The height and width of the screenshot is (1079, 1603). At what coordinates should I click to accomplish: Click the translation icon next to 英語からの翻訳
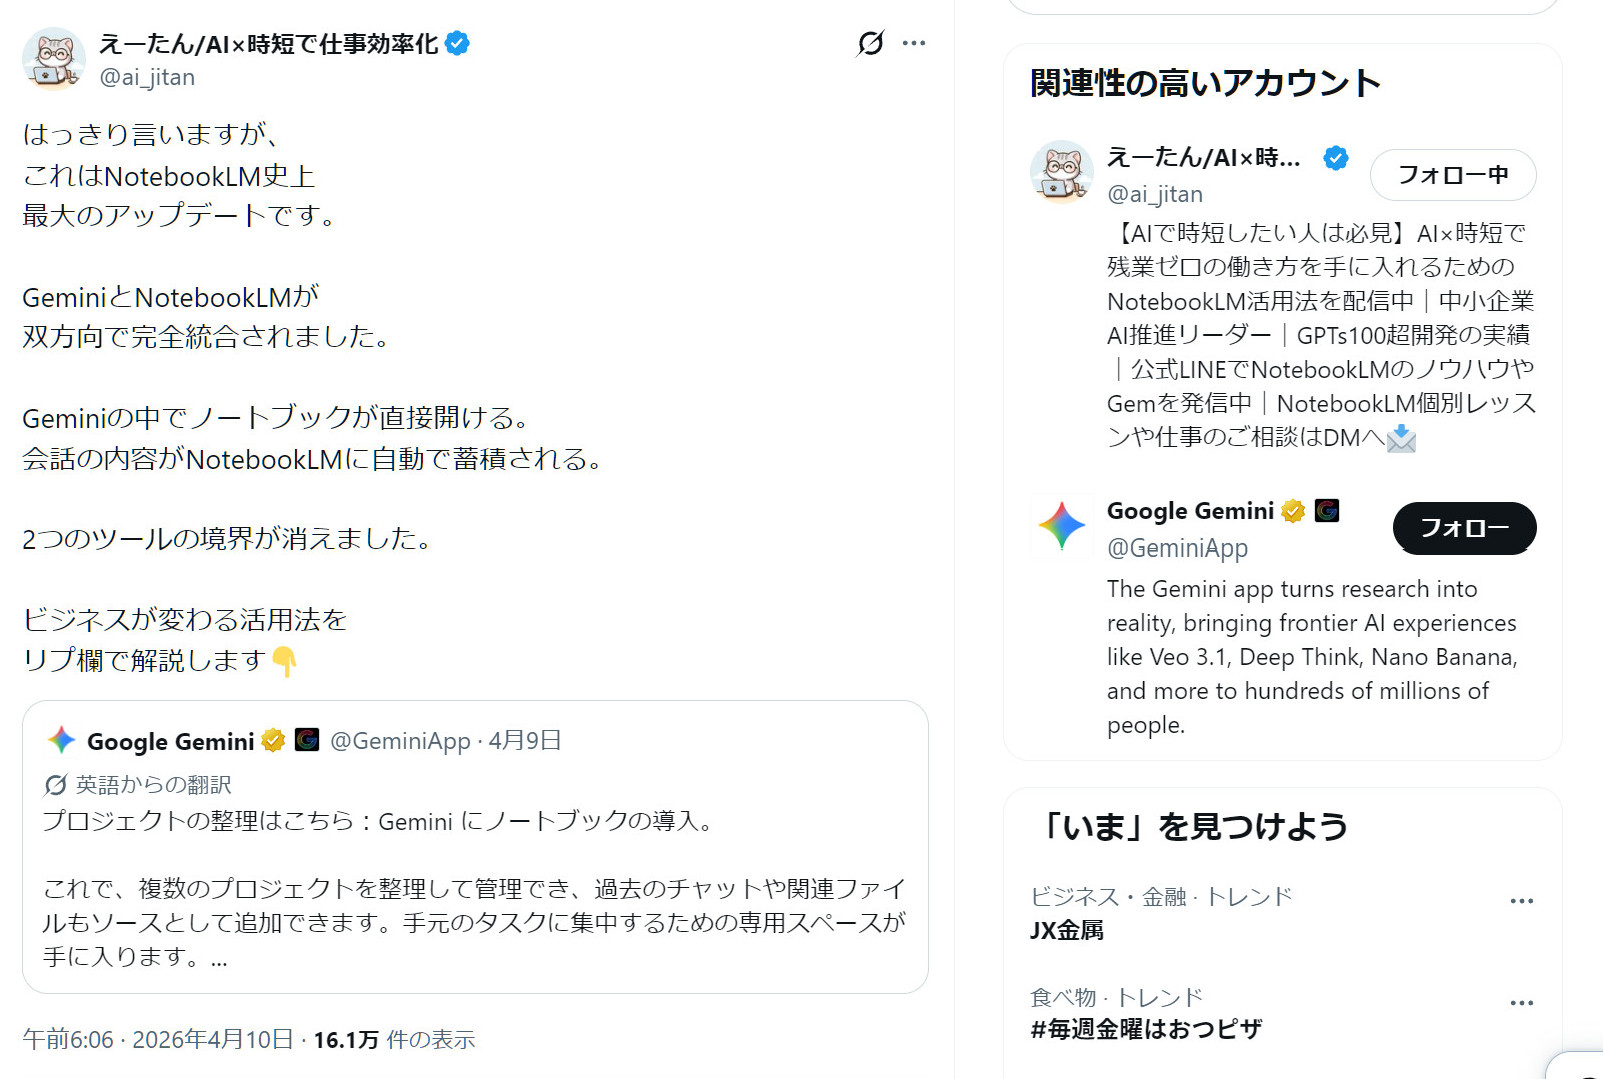(56, 785)
